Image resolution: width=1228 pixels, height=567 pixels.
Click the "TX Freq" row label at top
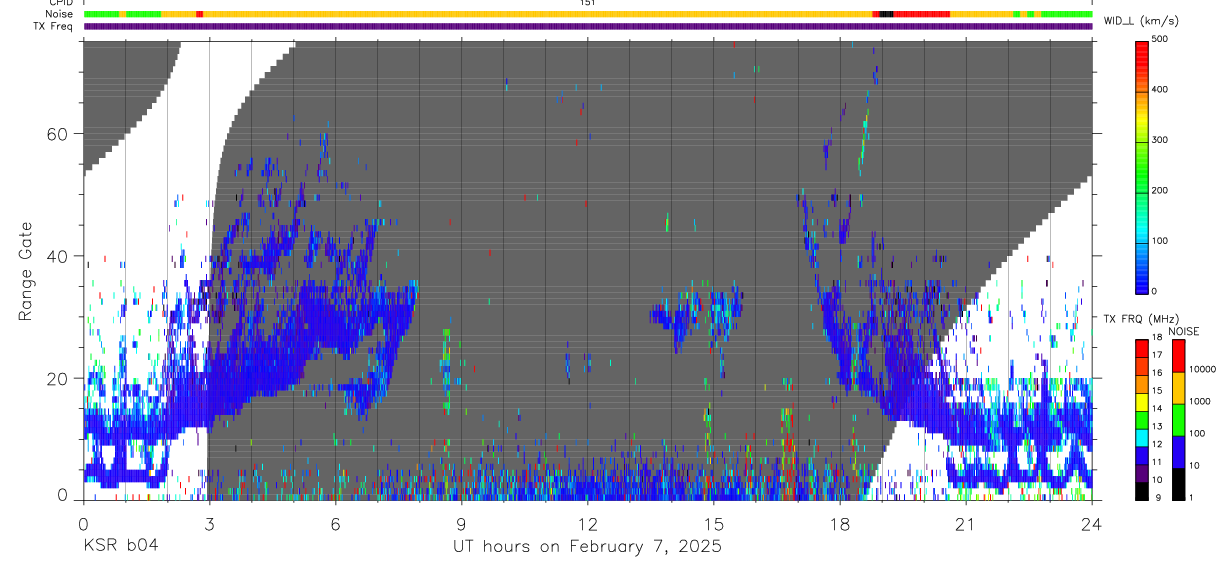pos(54,26)
